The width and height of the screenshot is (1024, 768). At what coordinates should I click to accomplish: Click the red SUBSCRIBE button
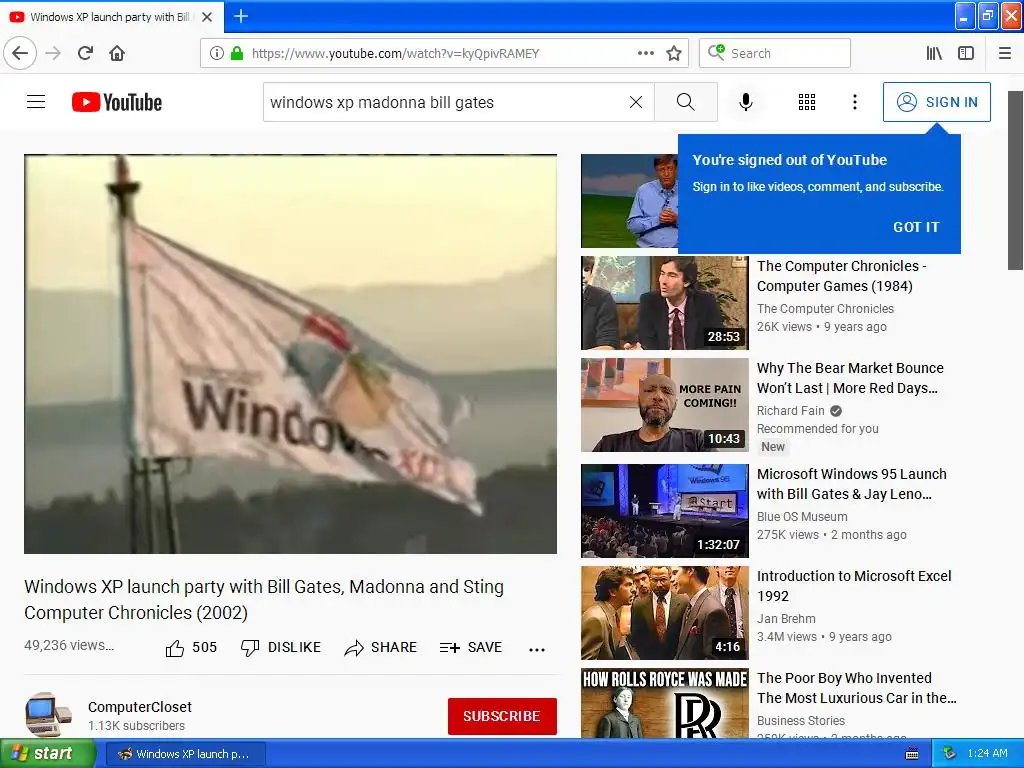click(x=502, y=716)
